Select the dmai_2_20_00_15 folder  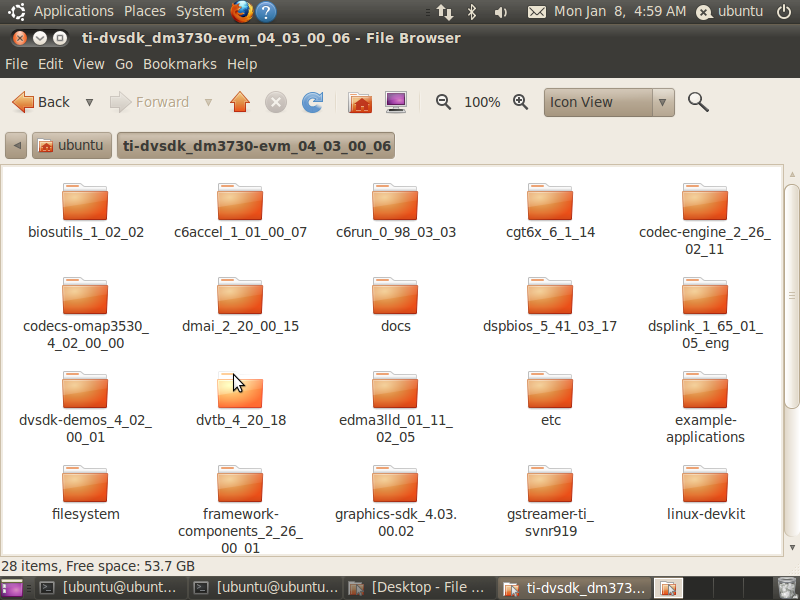(240, 305)
